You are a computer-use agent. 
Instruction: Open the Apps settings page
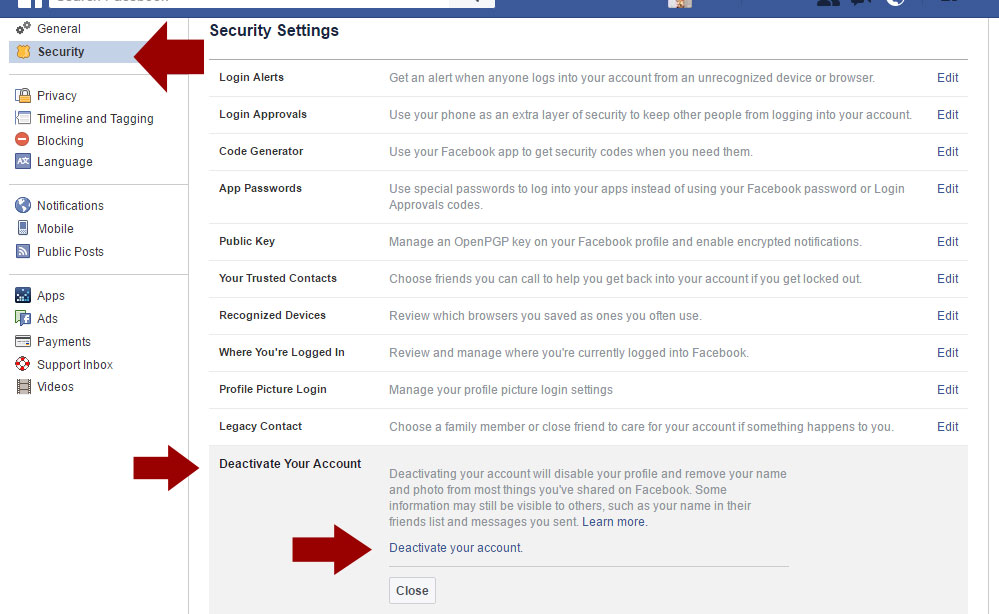click(x=50, y=296)
